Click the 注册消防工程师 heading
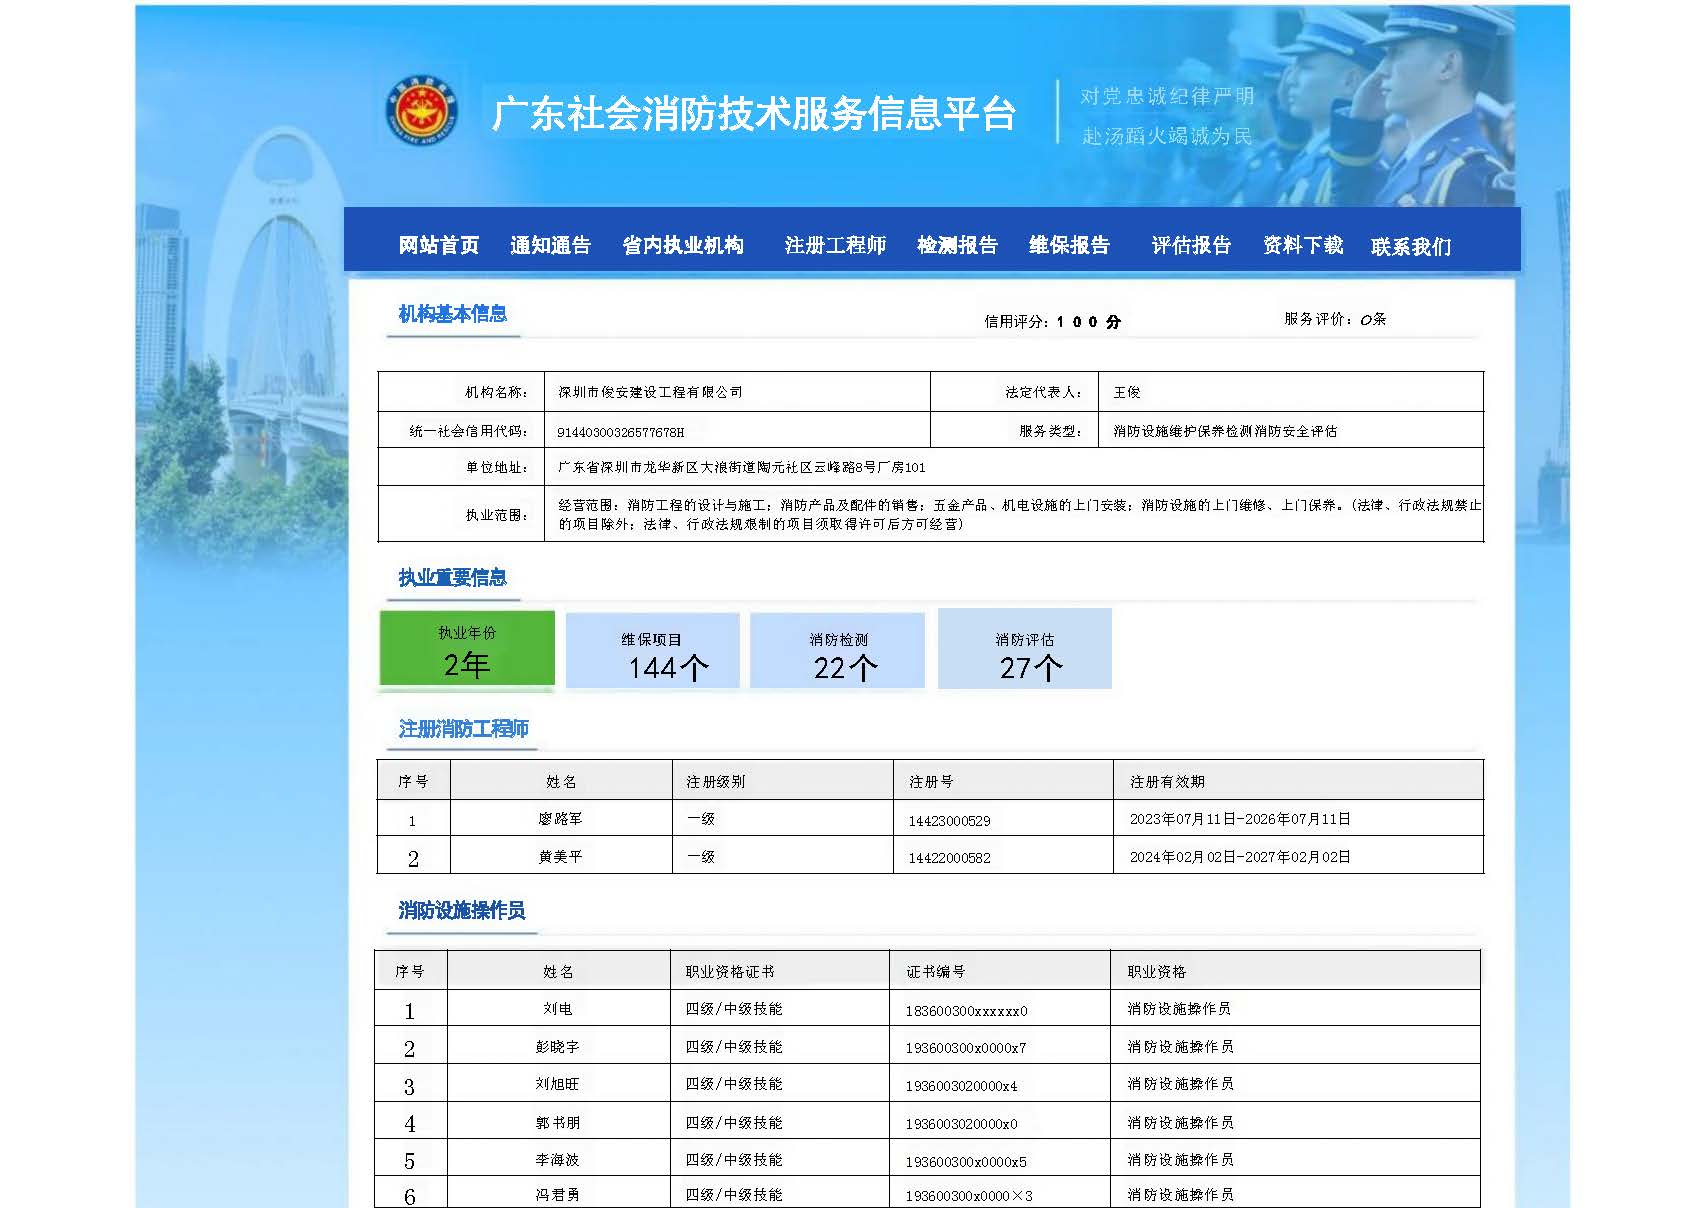 (x=463, y=729)
